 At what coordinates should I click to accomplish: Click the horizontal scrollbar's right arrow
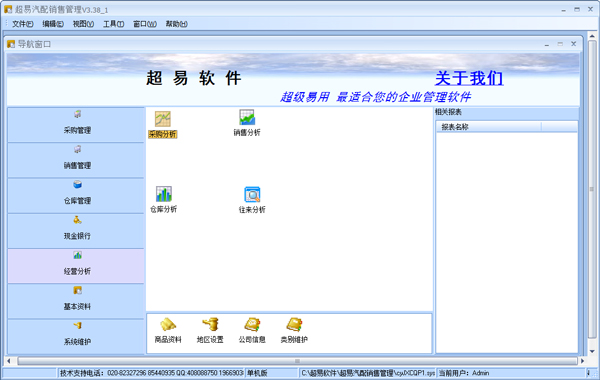pos(582,361)
